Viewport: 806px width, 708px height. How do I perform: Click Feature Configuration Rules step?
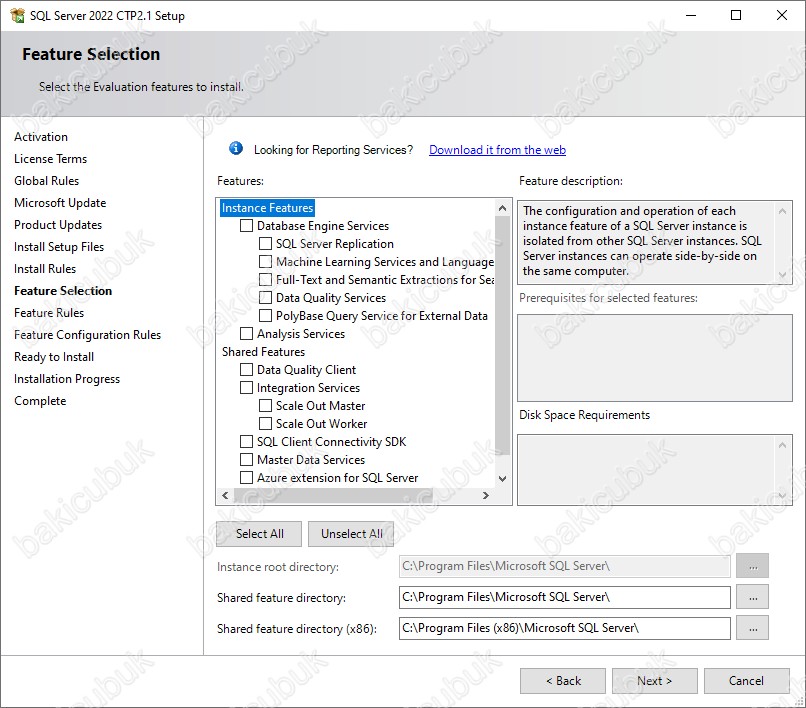pyautogui.click(x=87, y=335)
